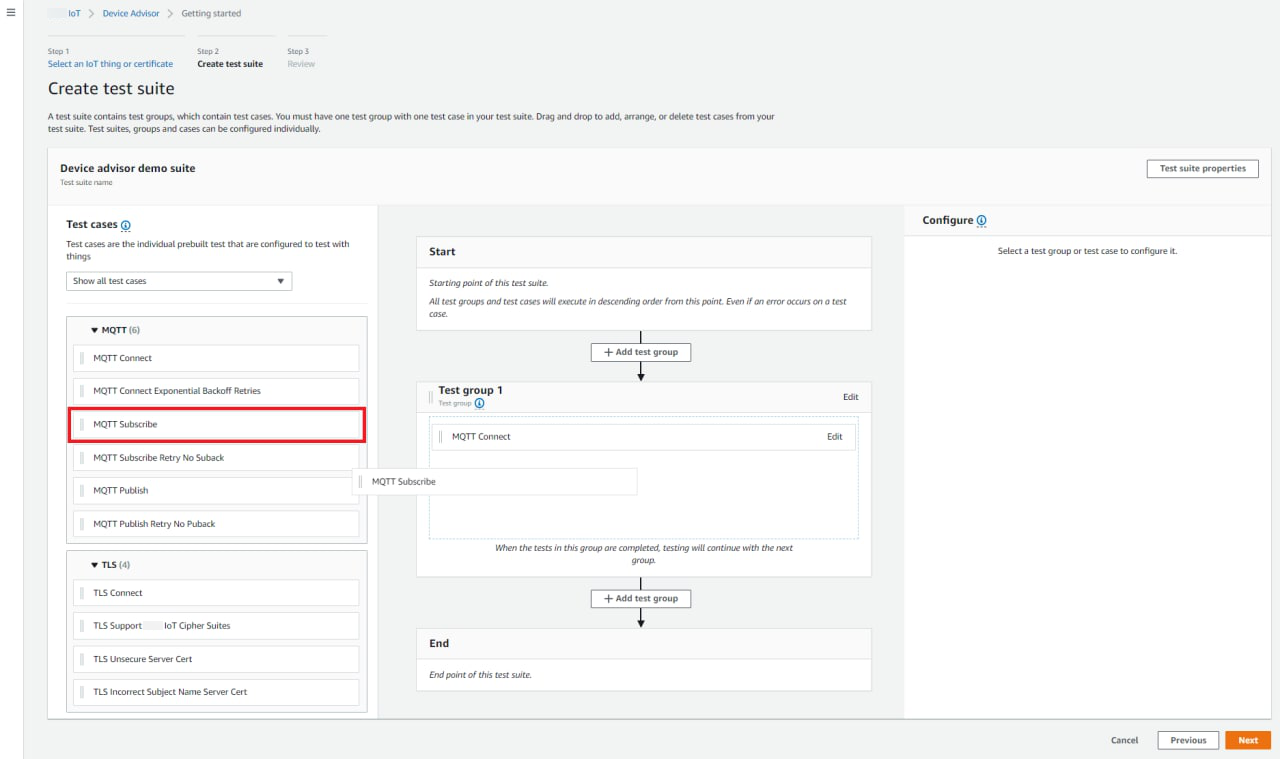
Task: Edit the MQTT Connect test case
Action: pyautogui.click(x=834, y=437)
